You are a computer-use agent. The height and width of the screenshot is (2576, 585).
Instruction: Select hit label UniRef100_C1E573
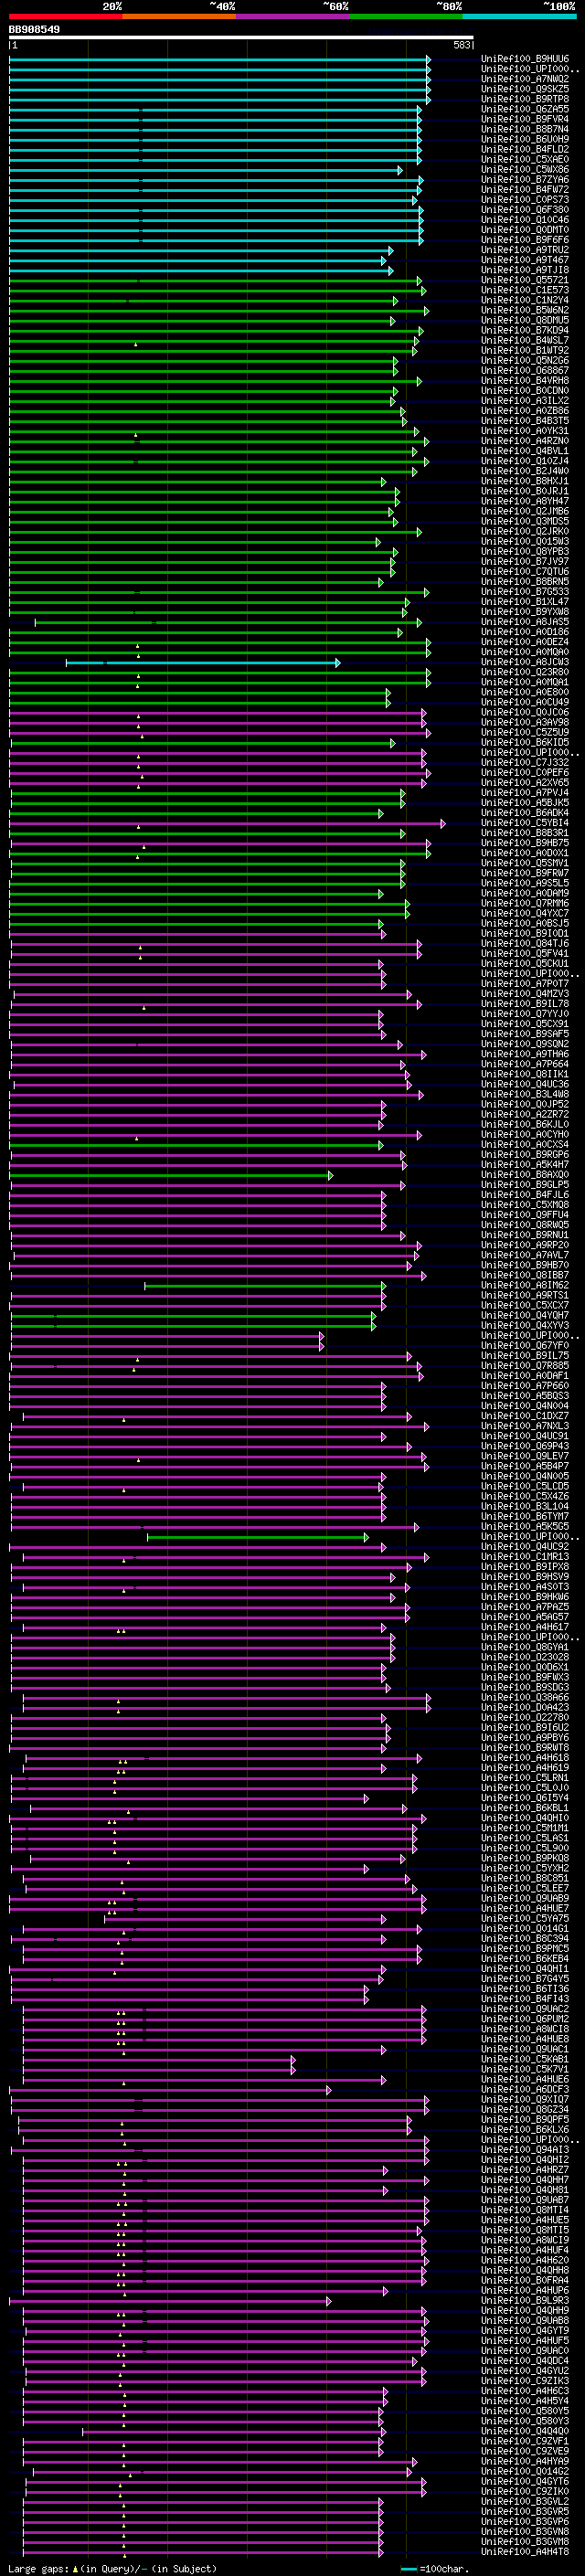[x=525, y=290]
